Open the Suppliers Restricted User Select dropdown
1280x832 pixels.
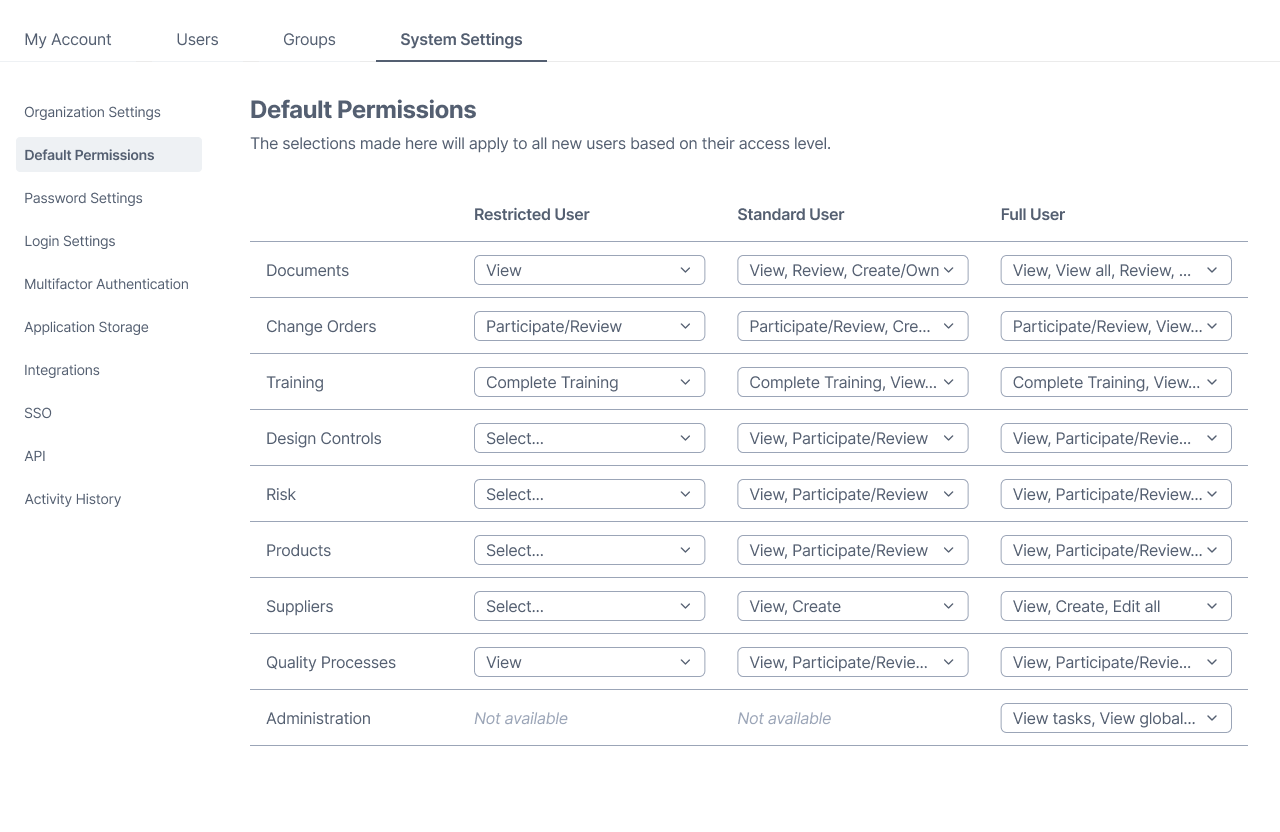click(589, 606)
